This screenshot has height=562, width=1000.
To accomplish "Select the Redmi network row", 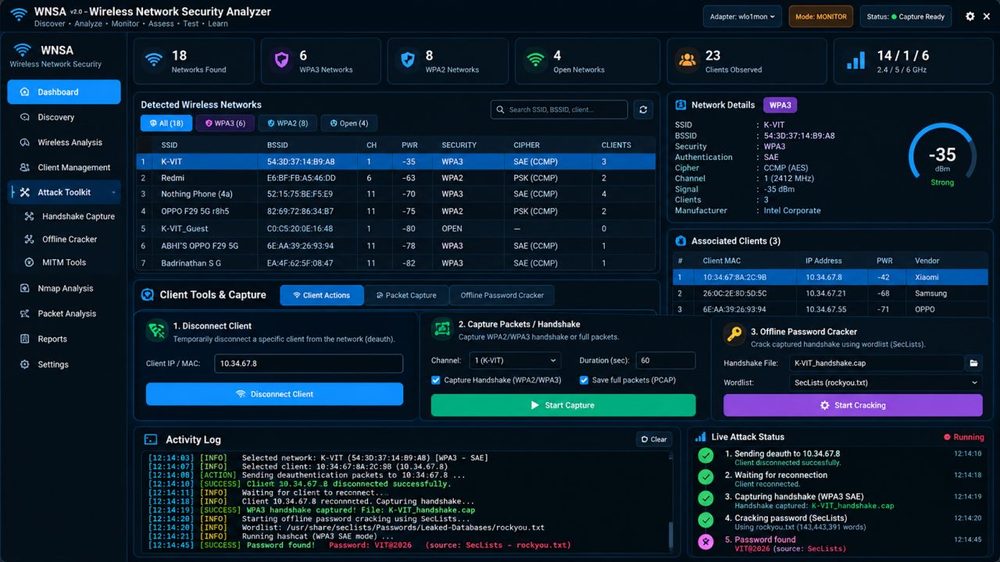I will (395, 178).
